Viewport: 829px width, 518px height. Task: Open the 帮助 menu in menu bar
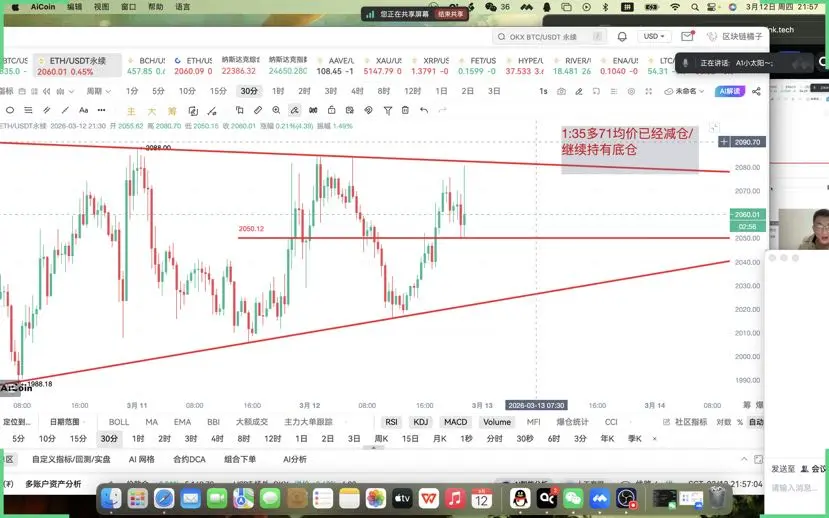(155, 7)
